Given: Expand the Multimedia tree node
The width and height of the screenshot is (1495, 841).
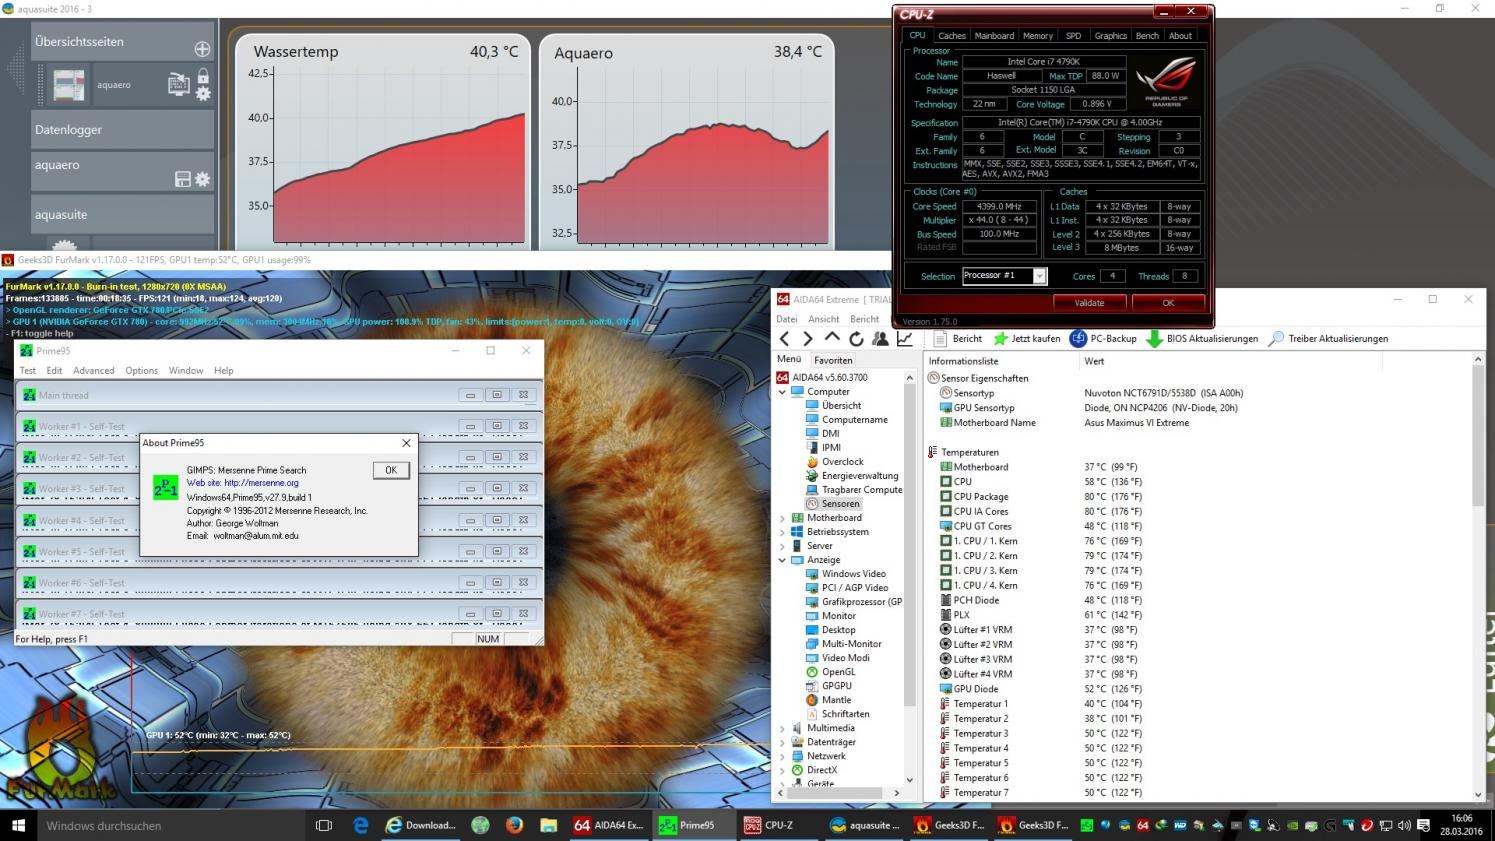Looking at the screenshot, I should (783, 728).
